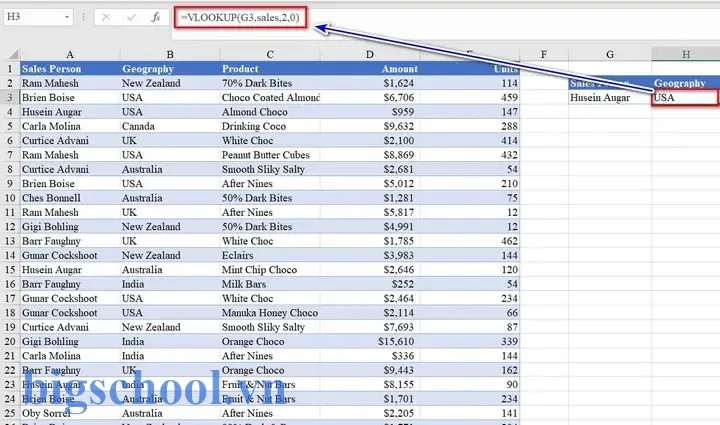Click cell G3 Husein Augar
720x425 pixels.
click(x=610, y=98)
